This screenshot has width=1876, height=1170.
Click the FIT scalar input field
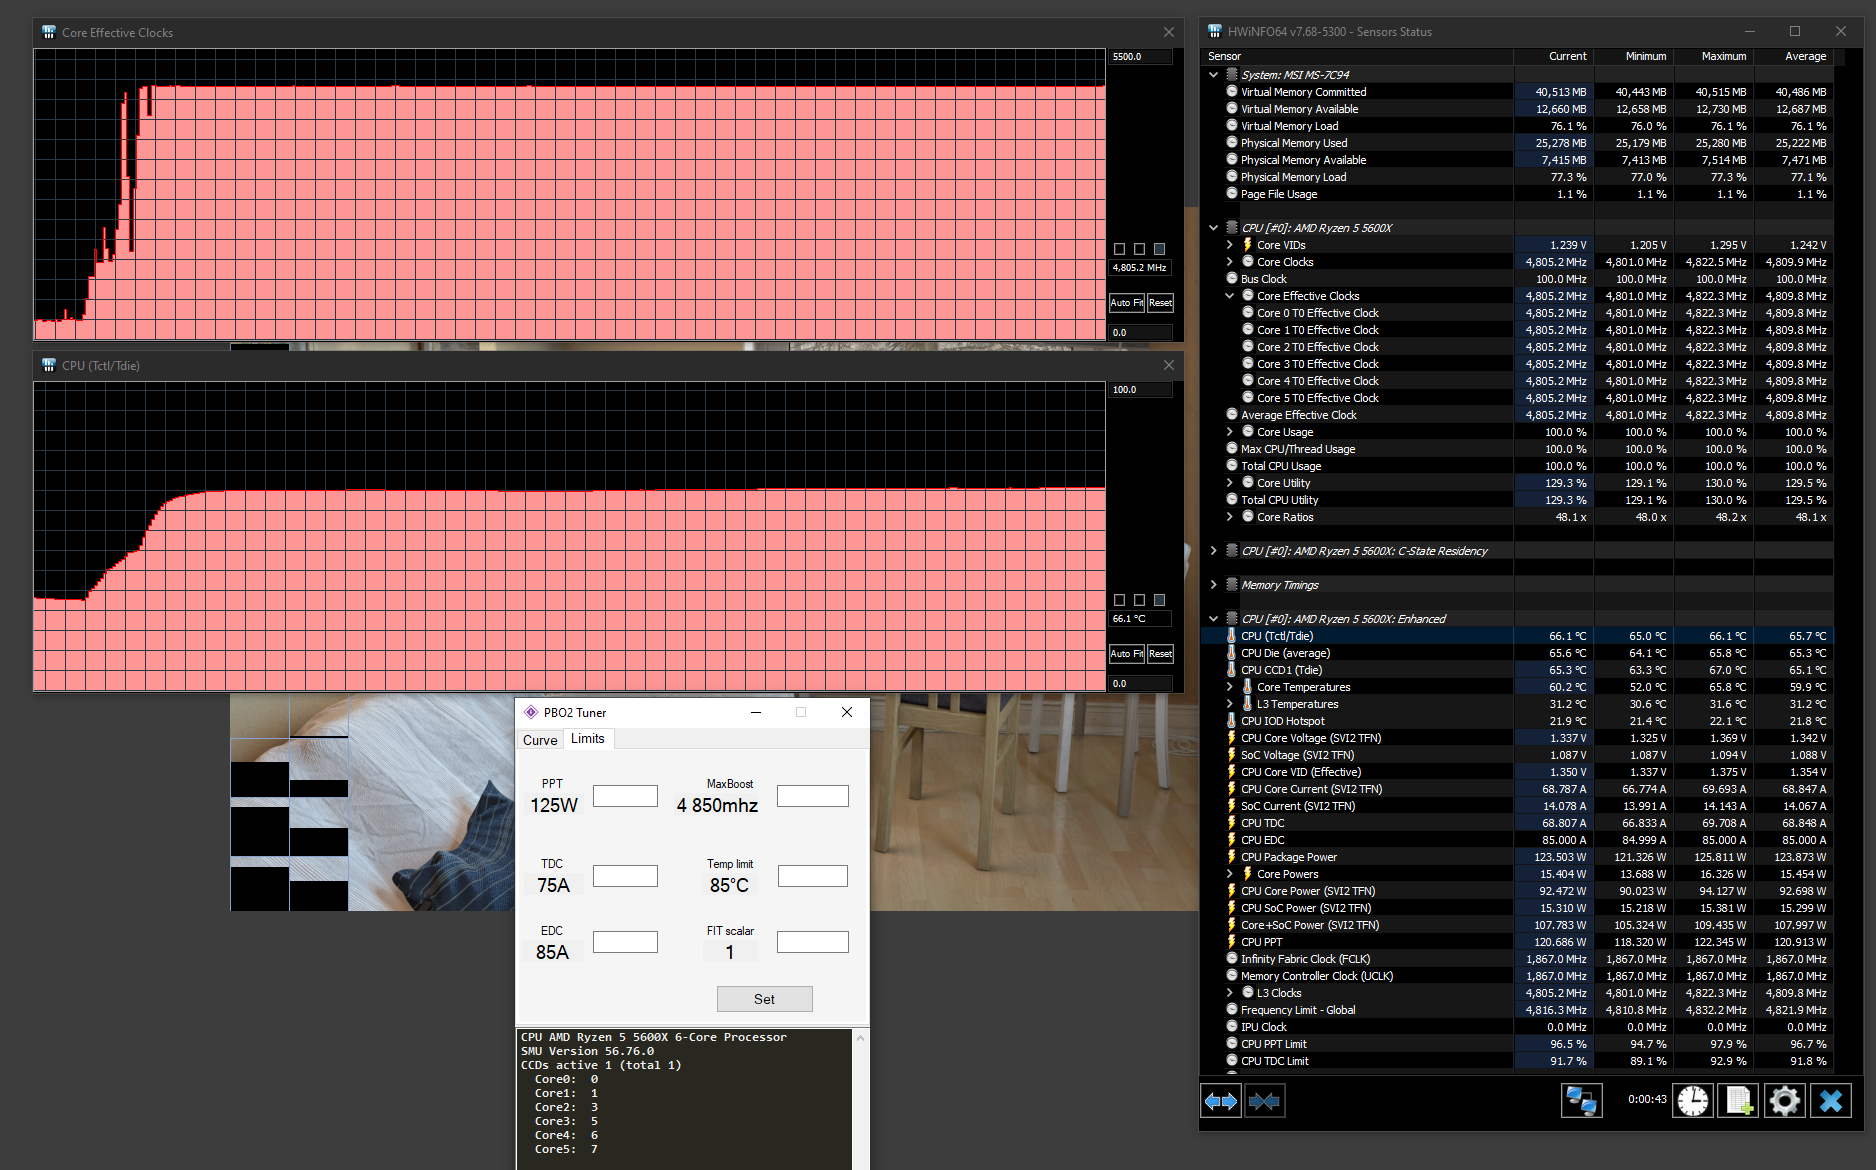(x=813, y=942)
